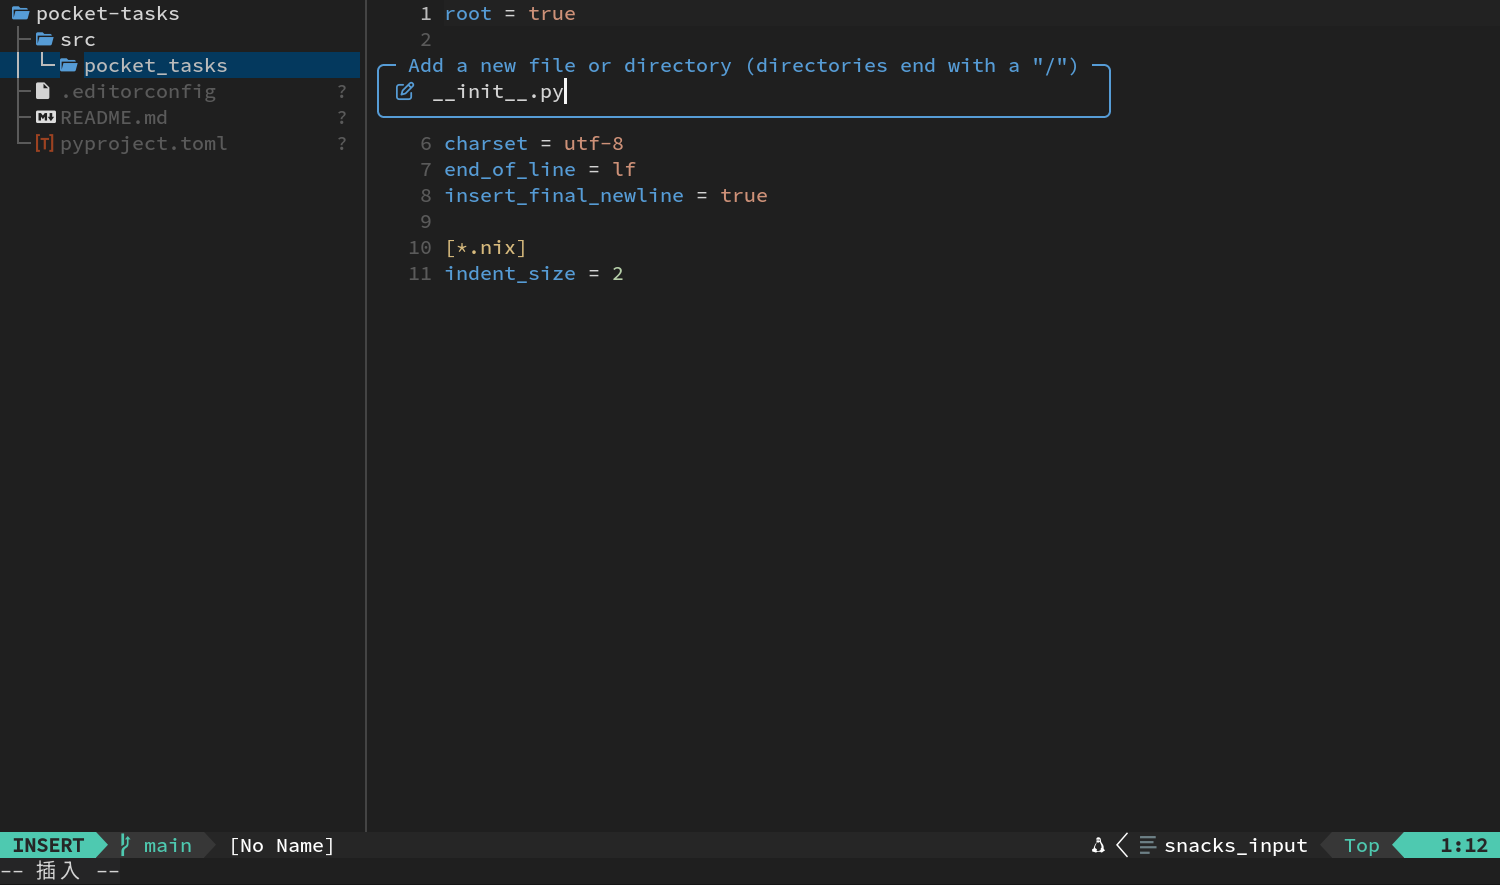Click the filetype lines icon beside snacks_input
This screenshot has width=1500, height=885.
tap(1148, 846)
